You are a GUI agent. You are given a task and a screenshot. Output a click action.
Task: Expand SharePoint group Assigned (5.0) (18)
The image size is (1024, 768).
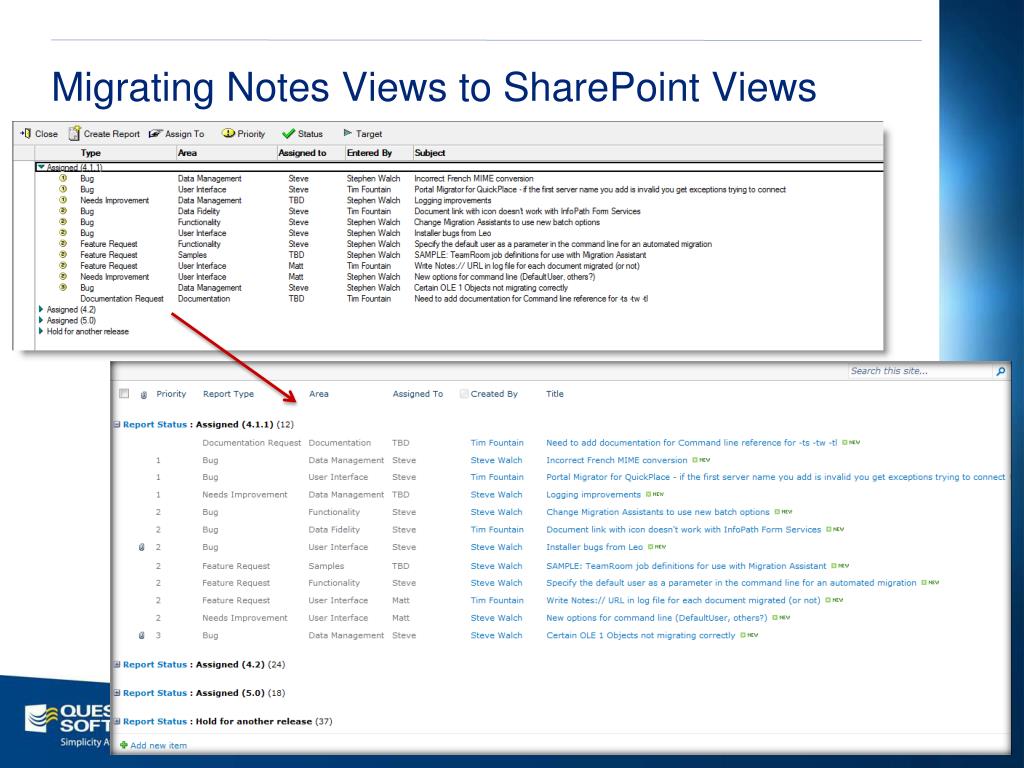pos(117,693)
